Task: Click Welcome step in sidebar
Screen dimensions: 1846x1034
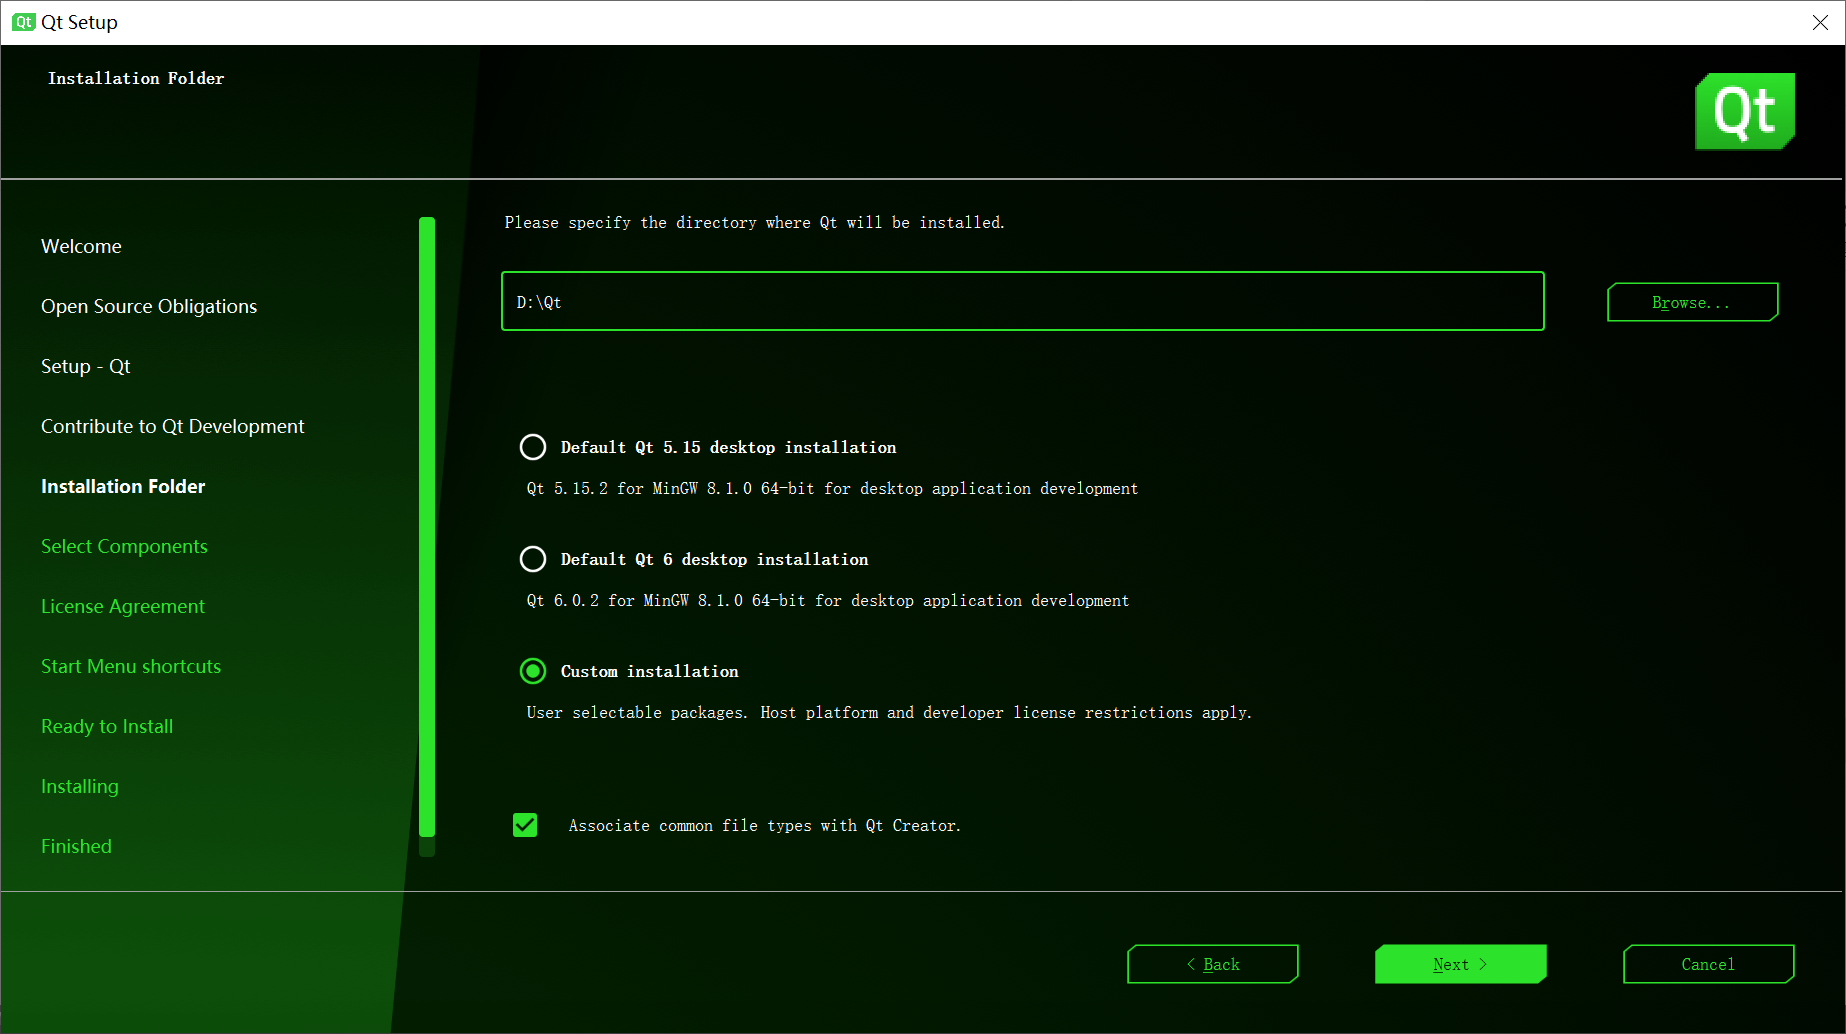Action: pos(81,246)
